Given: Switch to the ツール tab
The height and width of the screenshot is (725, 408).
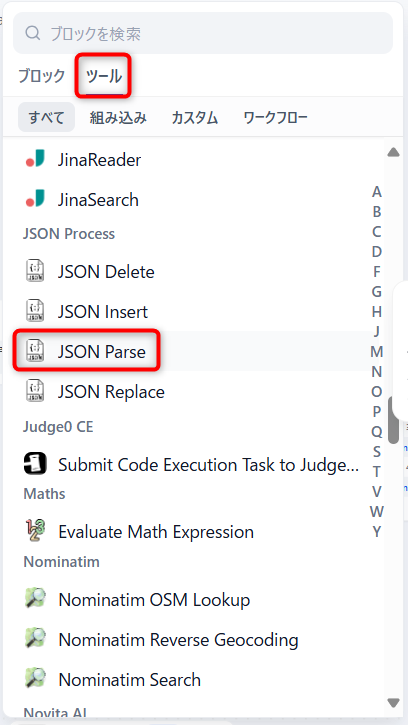Looking at the screenshot, I should [x=104, y=76].
